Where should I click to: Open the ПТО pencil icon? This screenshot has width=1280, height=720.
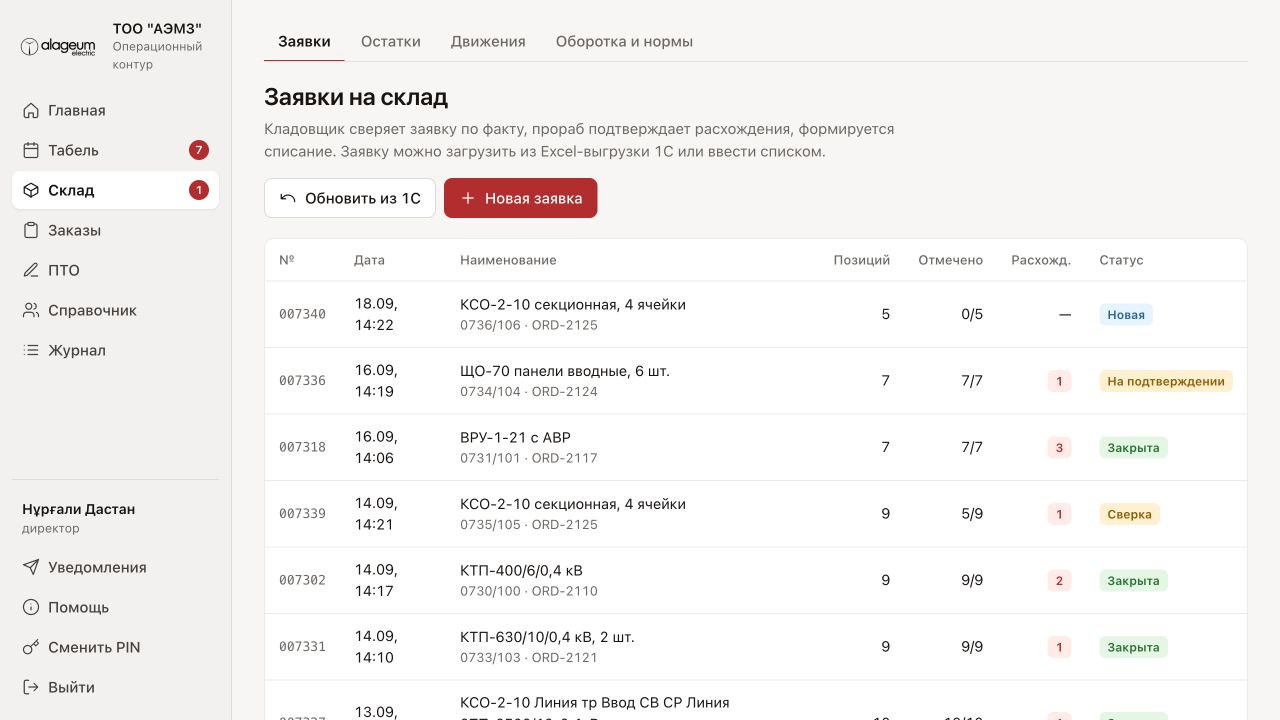(x=31, y=270)
